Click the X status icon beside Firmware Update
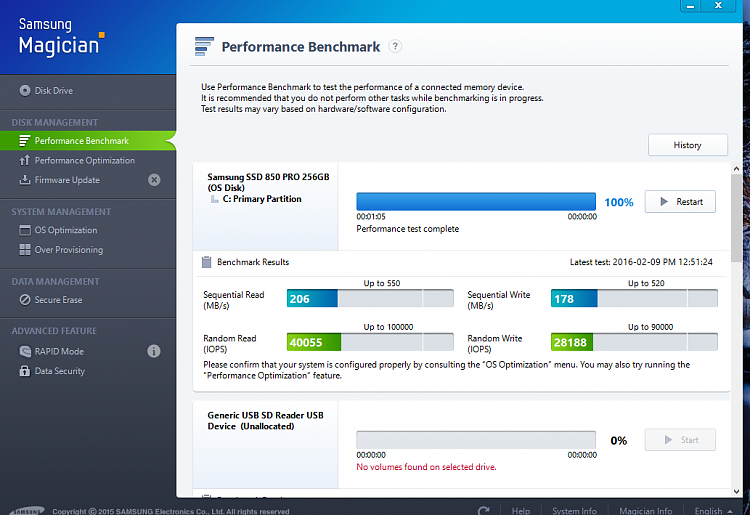750x515 pixels. click(154, 180)
